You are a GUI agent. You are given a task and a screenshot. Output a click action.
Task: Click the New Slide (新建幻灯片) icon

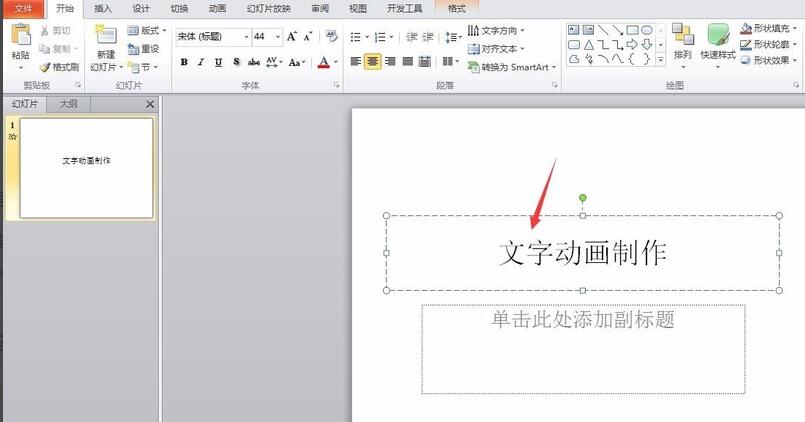click(106, 35)
